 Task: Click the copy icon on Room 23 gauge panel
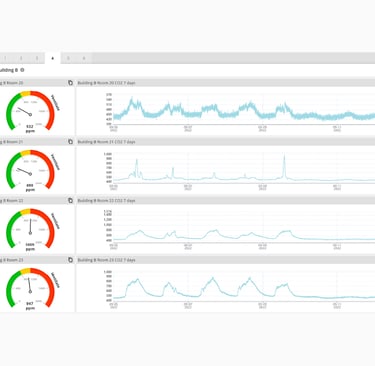point(70,260)
